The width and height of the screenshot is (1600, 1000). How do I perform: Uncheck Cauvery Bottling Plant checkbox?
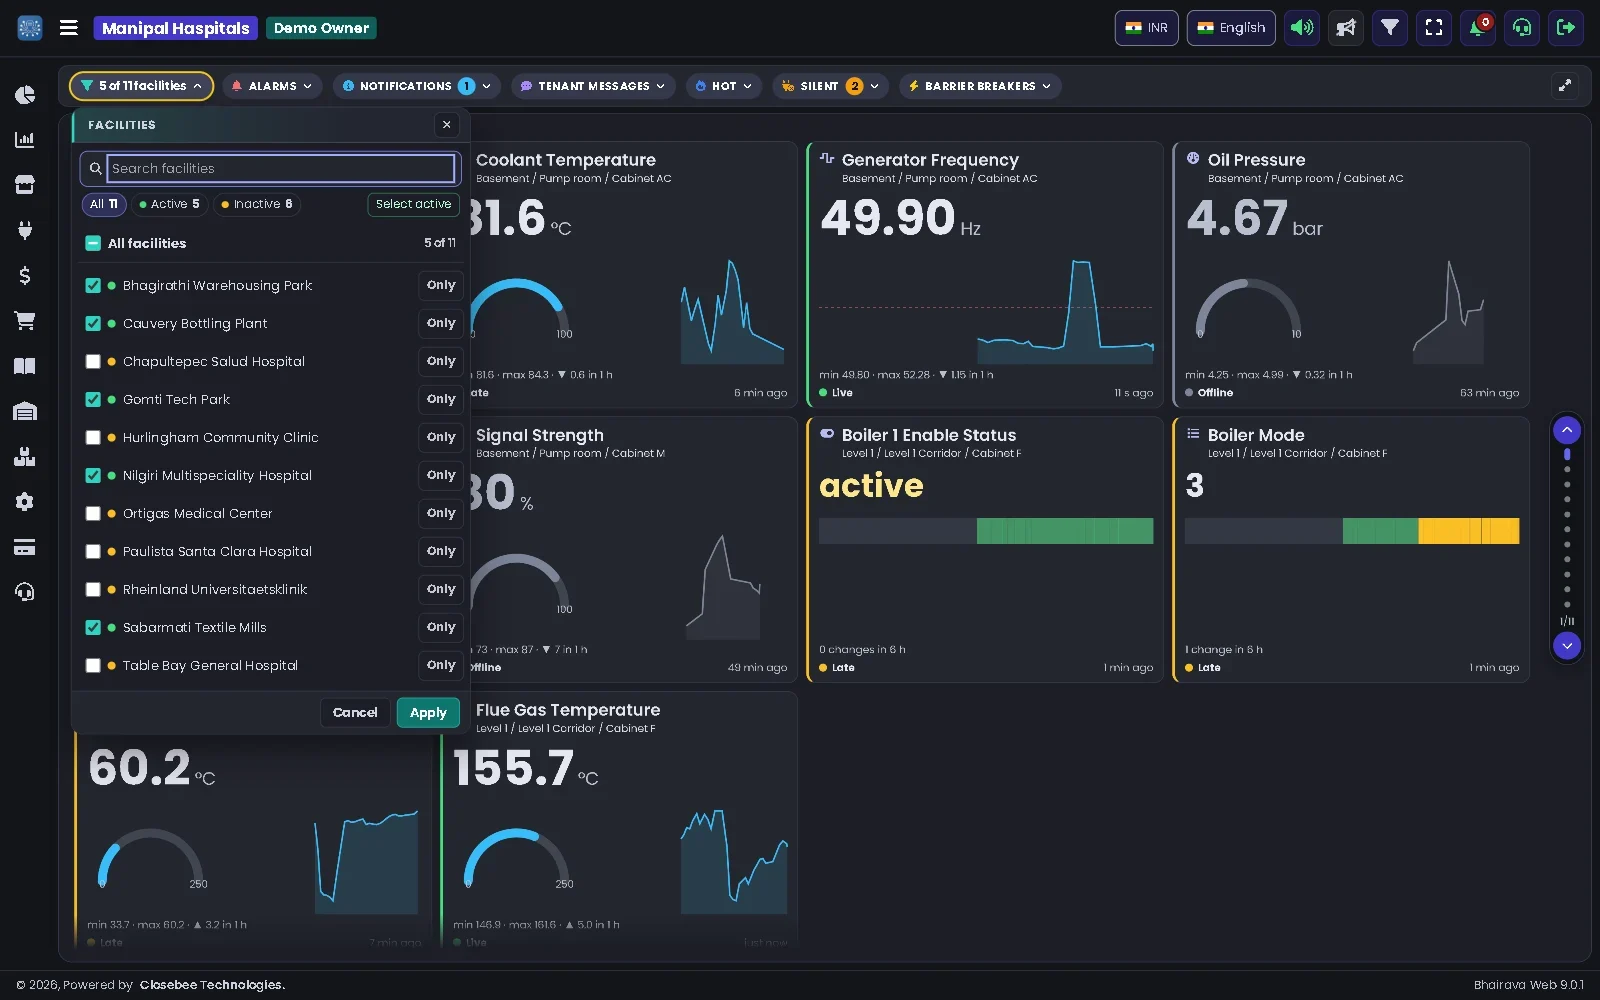pos(93,324)
